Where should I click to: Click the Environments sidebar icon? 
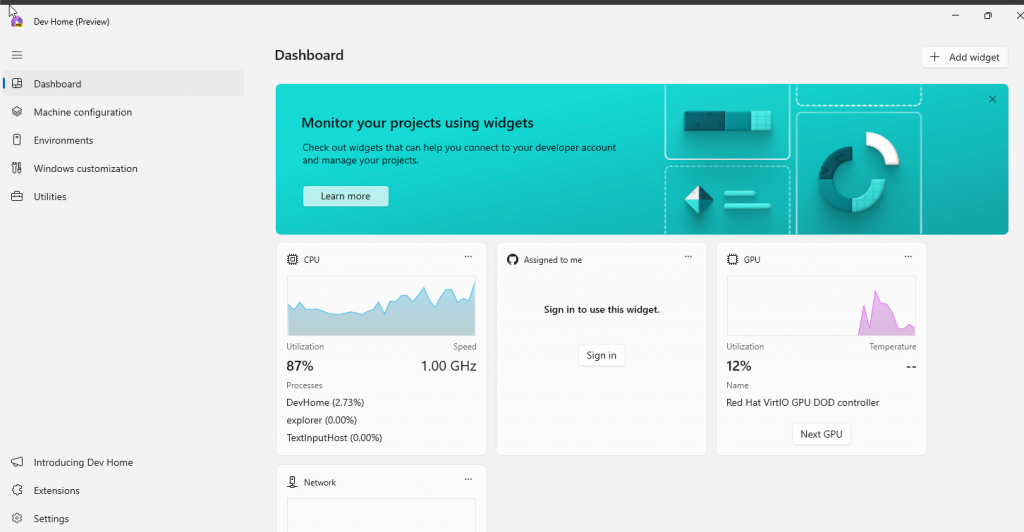pos(17,140)
